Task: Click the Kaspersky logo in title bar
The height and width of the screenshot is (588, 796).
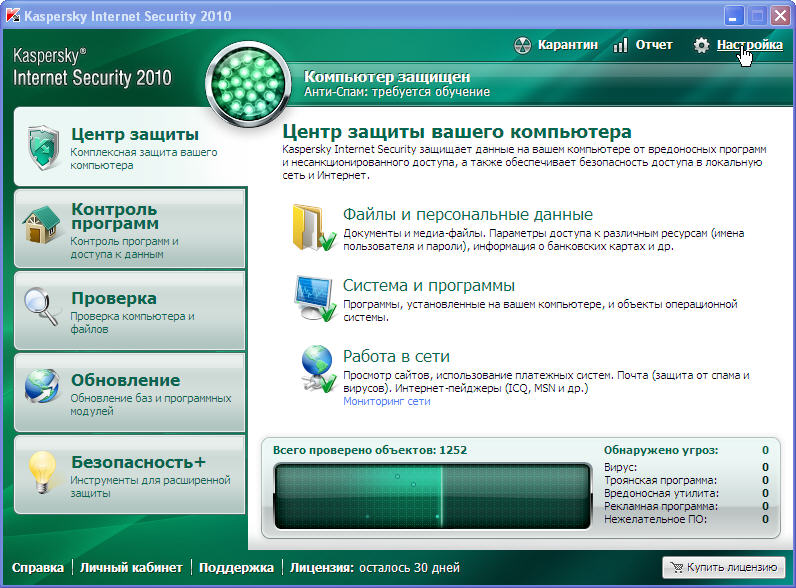Action: [12, 16]
